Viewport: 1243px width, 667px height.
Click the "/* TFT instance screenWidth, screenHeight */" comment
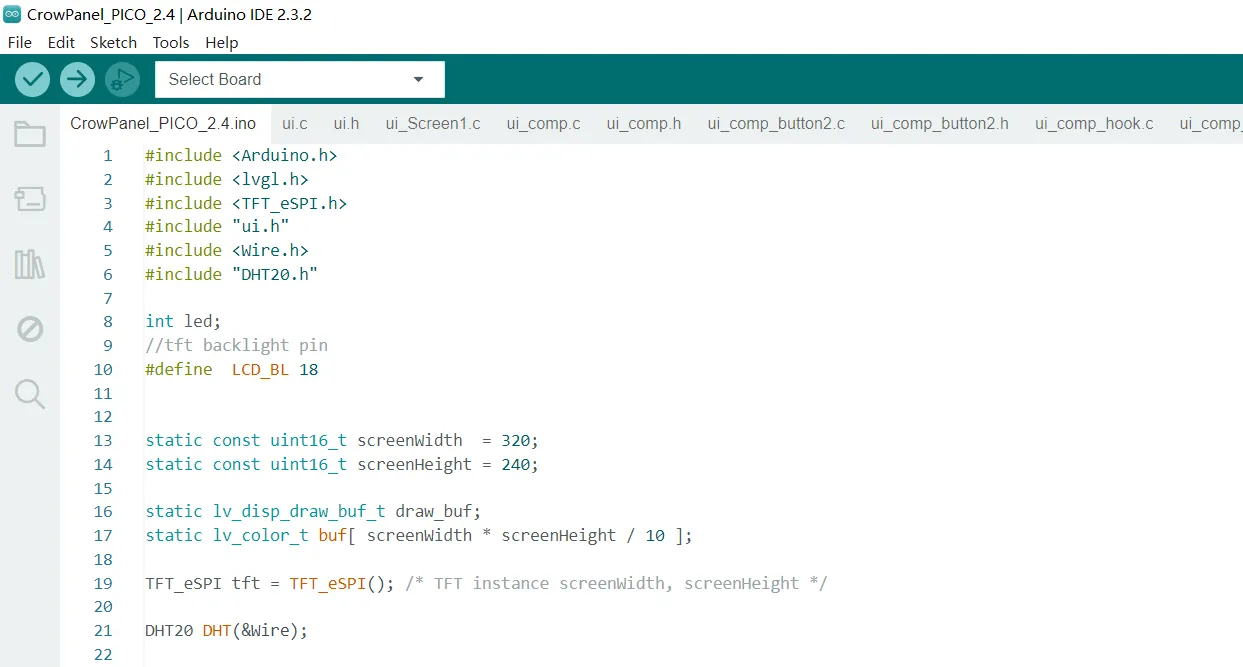tap(617, 584)
